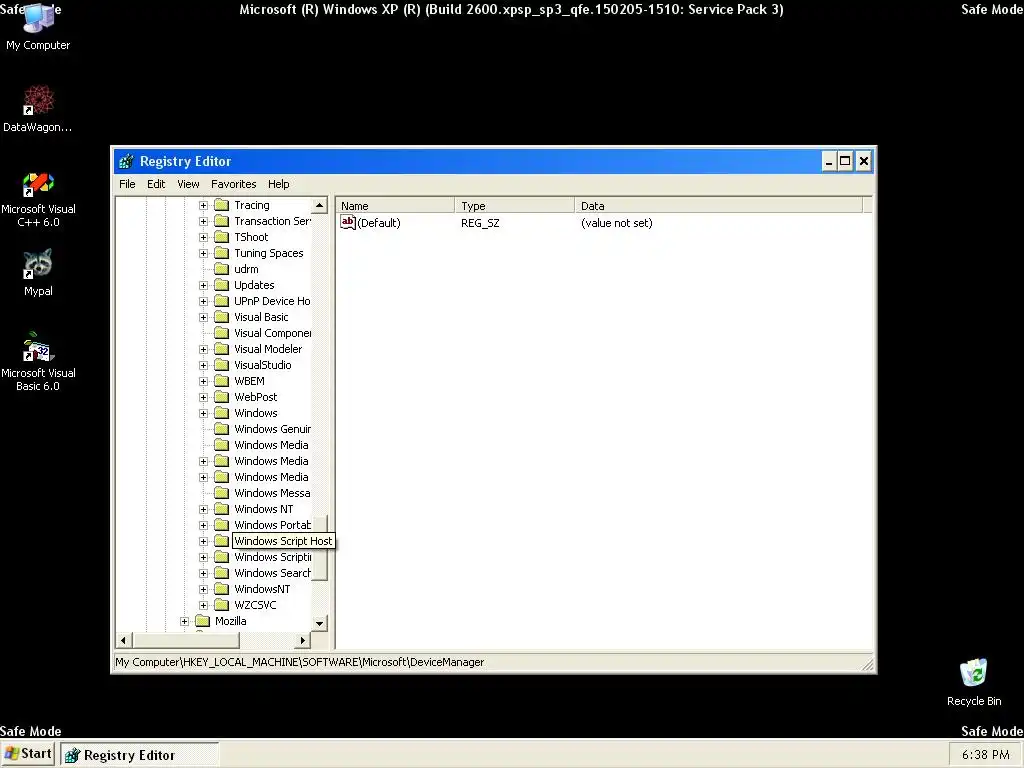Screen dimensions: 1024x768
Task: Click the 6:38 PM system clock
Action: tap(985, 755)
